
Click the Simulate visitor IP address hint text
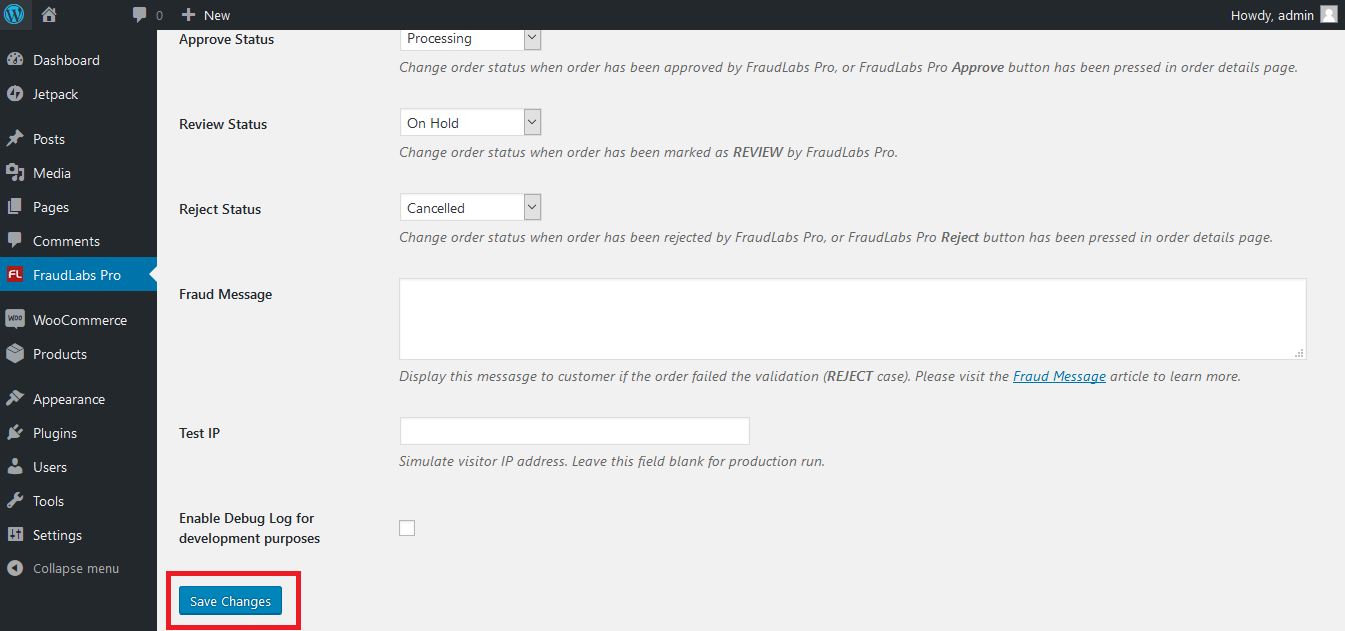point(612,462)
